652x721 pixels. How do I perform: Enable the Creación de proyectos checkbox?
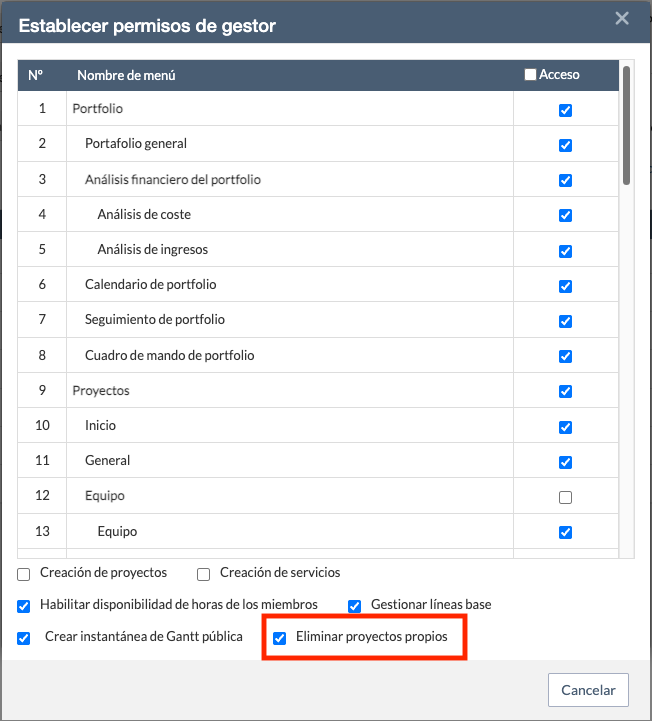click(24, 574)
